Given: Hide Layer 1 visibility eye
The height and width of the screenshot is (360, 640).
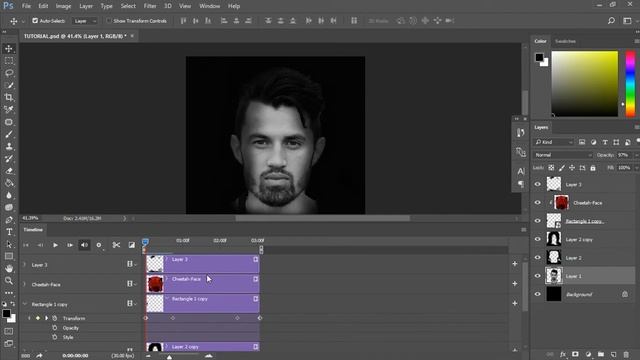Looking at the screenshot, I should (538, 276).
